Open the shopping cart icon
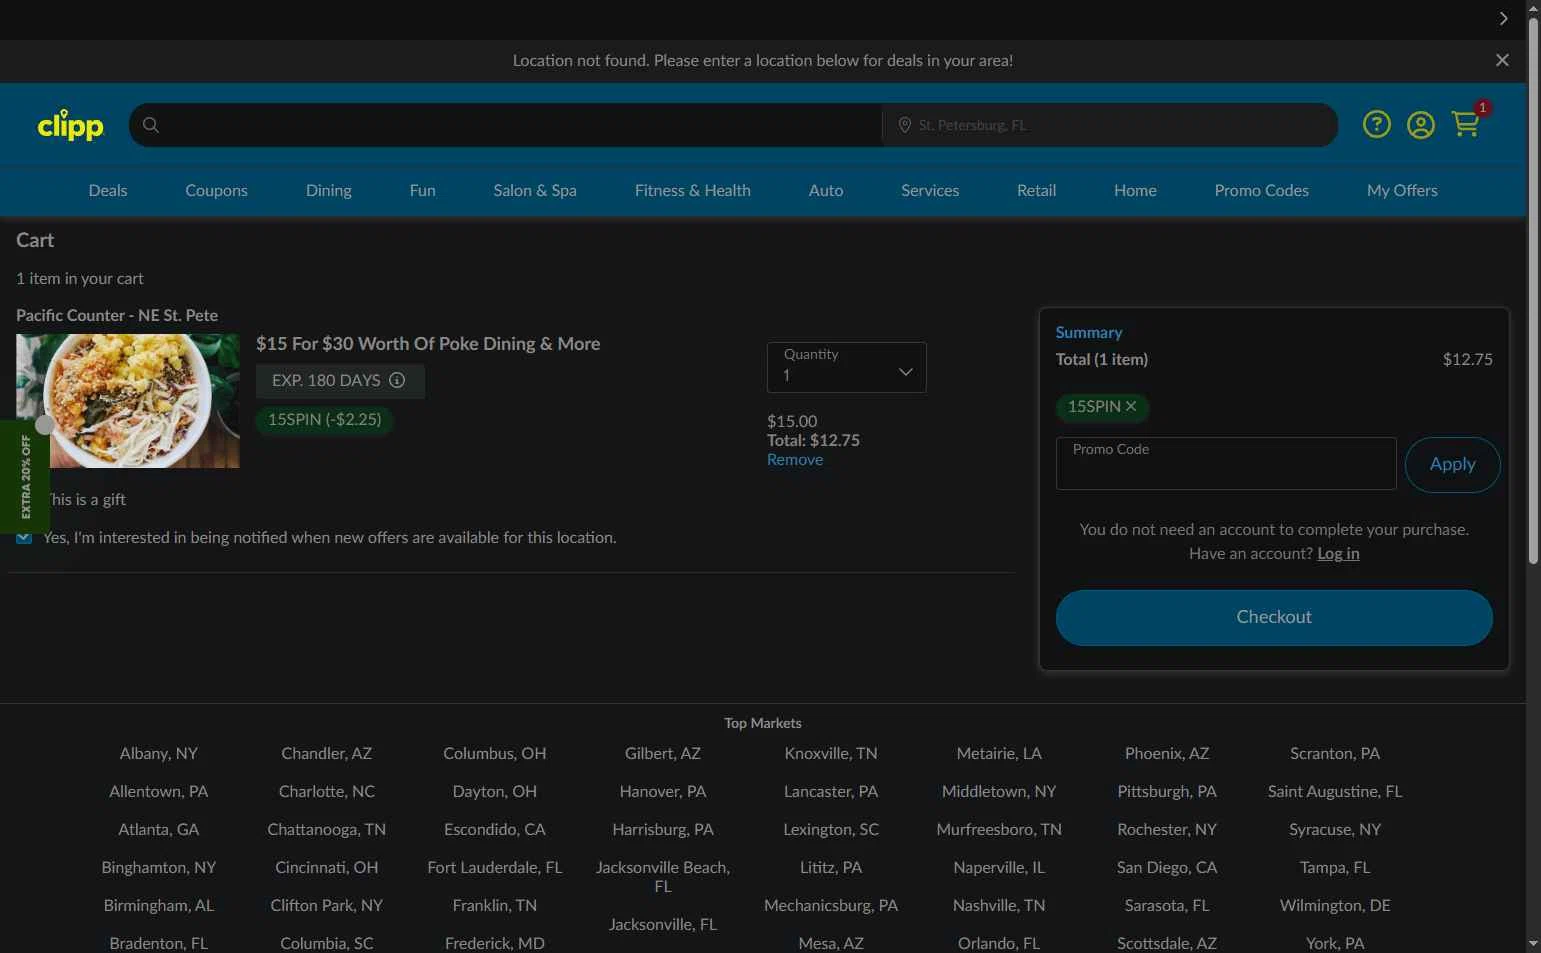The height and width of the screenshot is (953, 1541). pos(1467,123)
